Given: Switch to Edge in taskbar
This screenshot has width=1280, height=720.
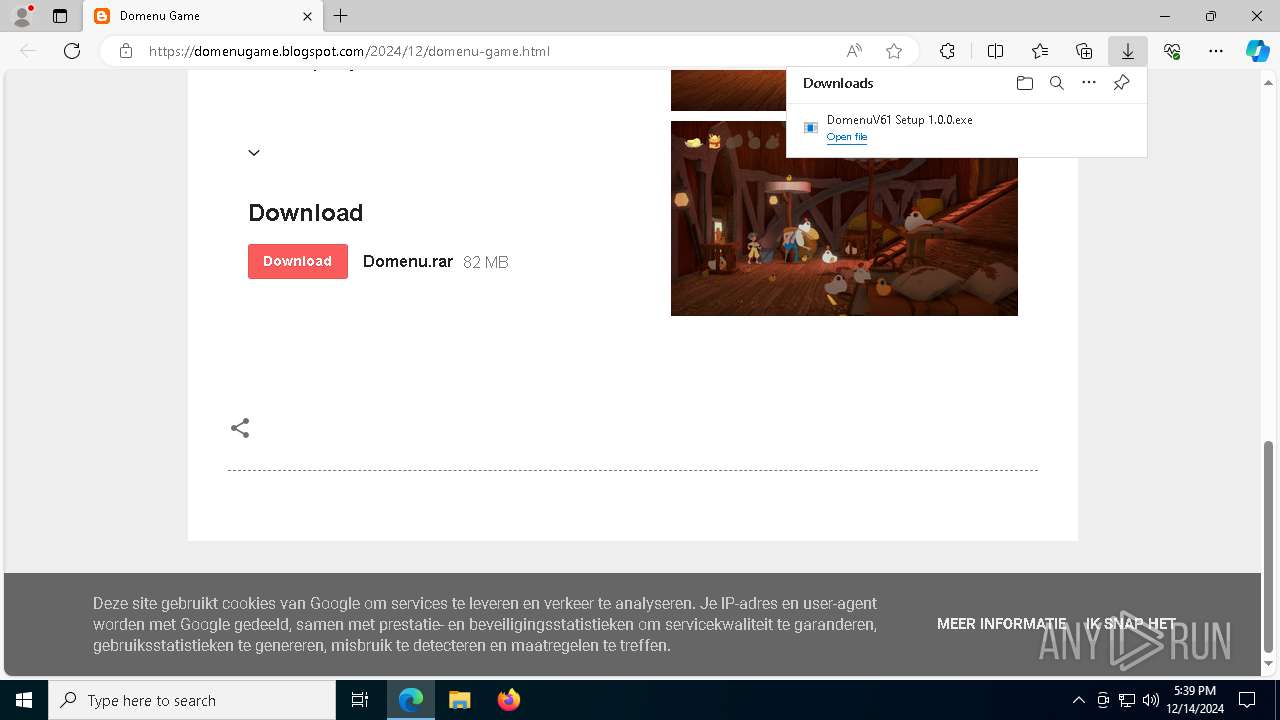Looking at the screenshot, I should tap(411, 700).
